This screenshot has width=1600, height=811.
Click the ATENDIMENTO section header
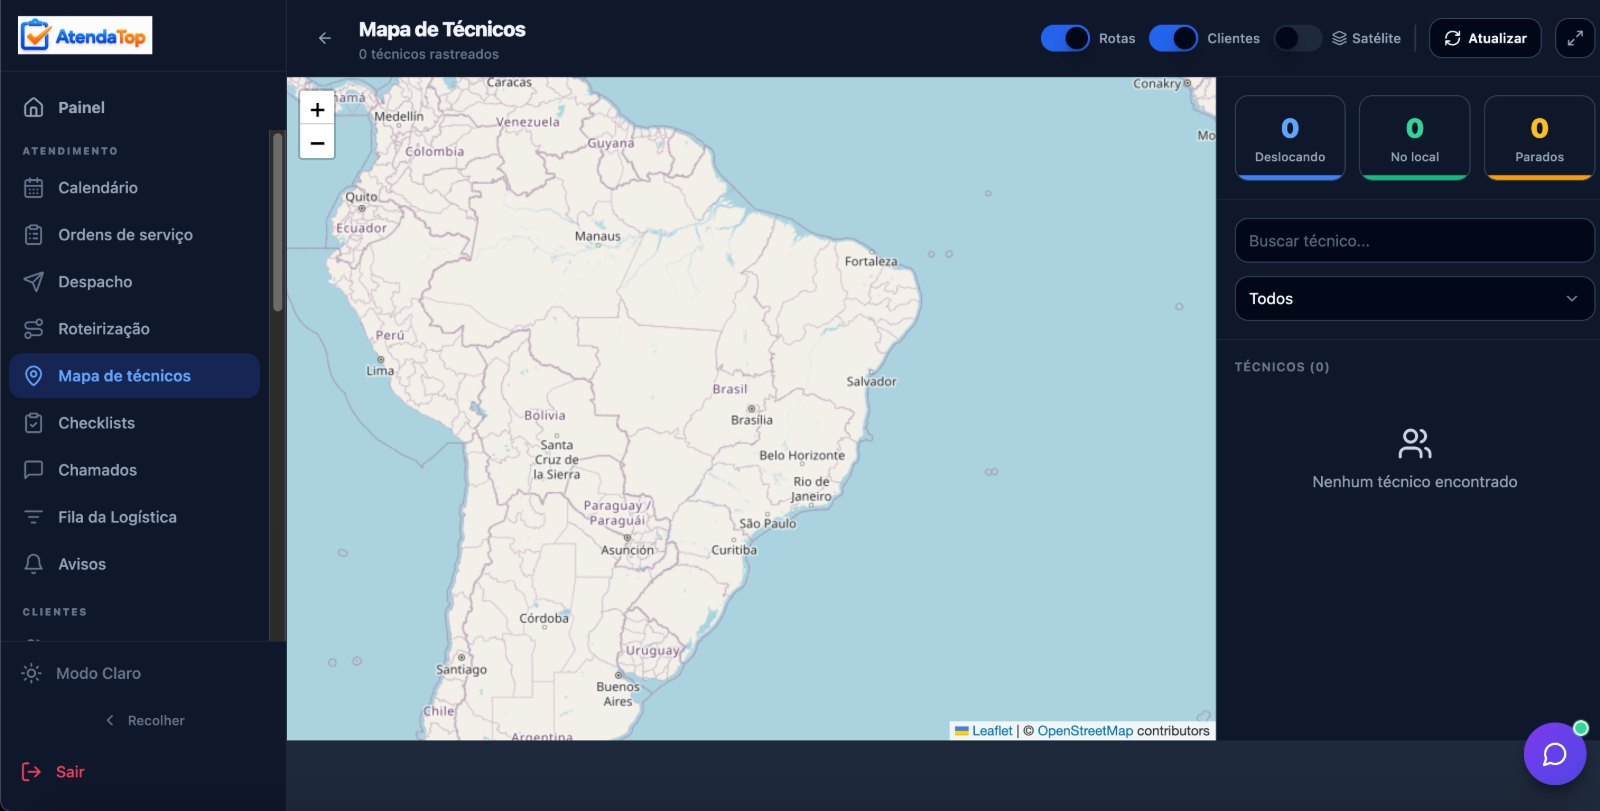[x=70, y=151]
